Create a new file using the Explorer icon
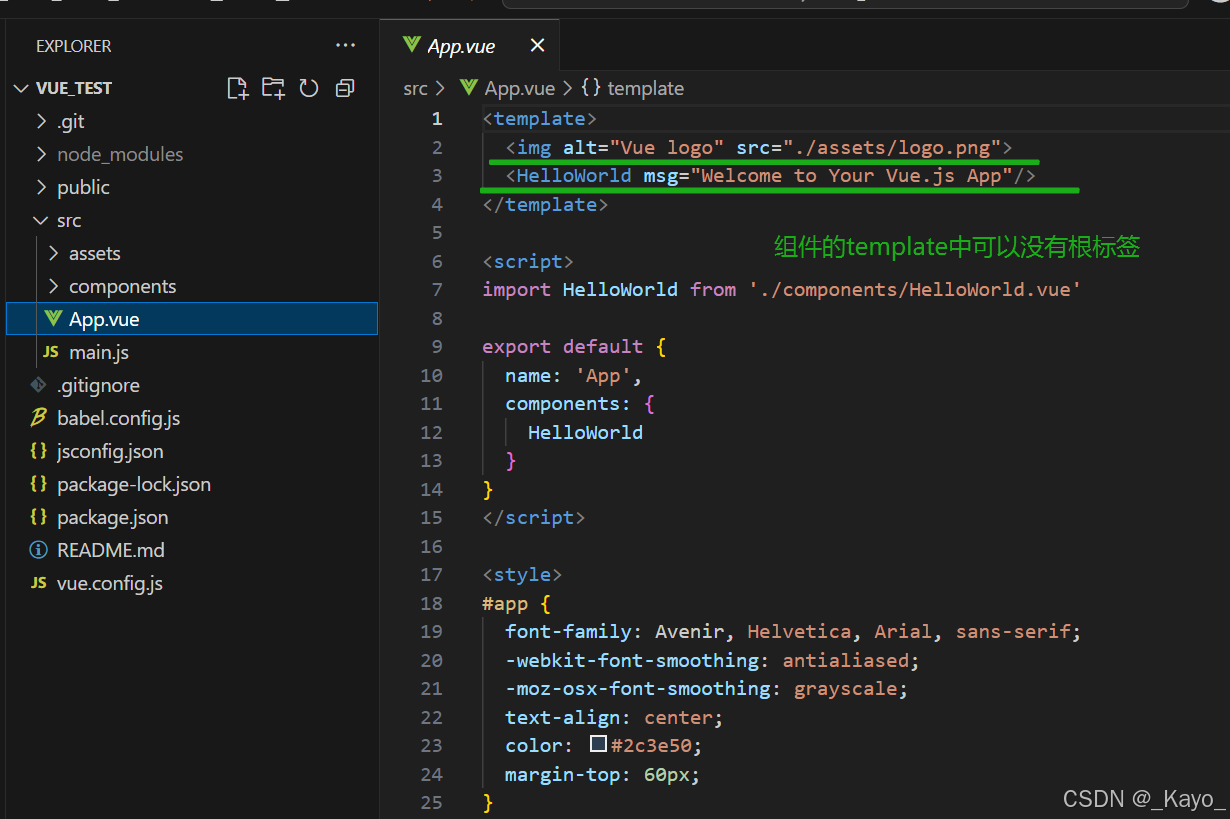Image resolution: width=1230 pixels, height=819 pixels. pyautogui.click(x=237, y=88)
